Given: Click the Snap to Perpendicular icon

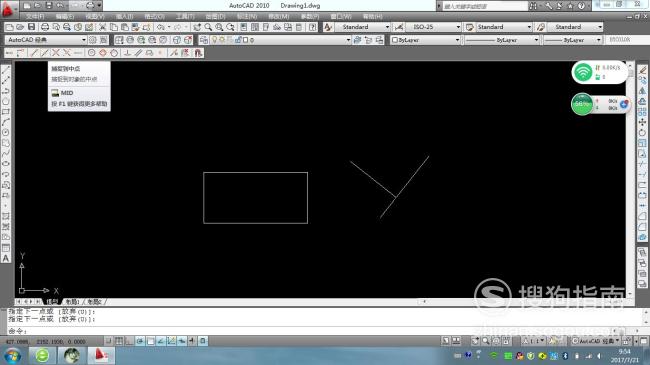Looking at the screenshot, I should coord(127,53).
